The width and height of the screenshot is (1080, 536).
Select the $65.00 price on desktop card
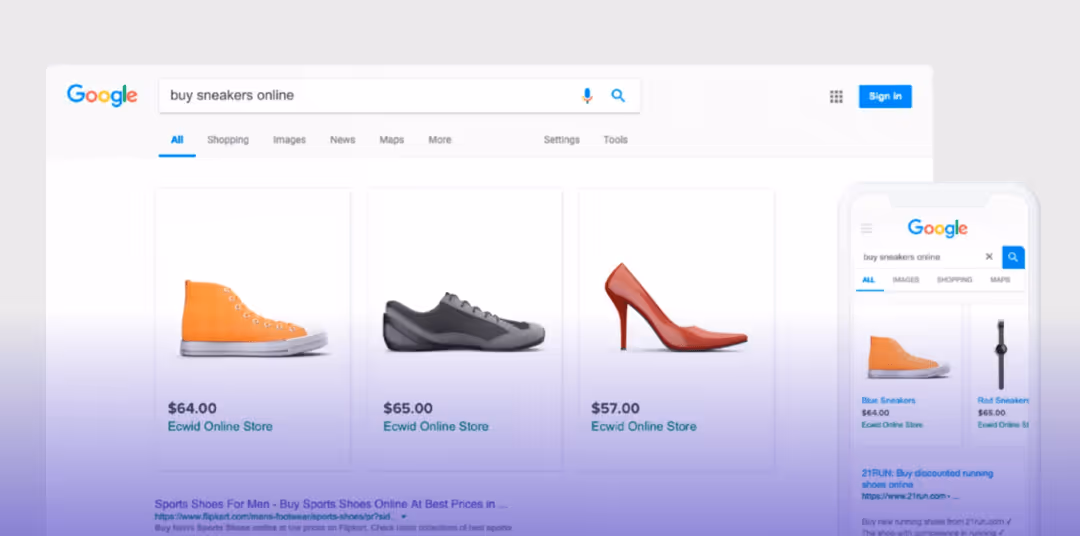pyautogui.click(x=408, y=409)
